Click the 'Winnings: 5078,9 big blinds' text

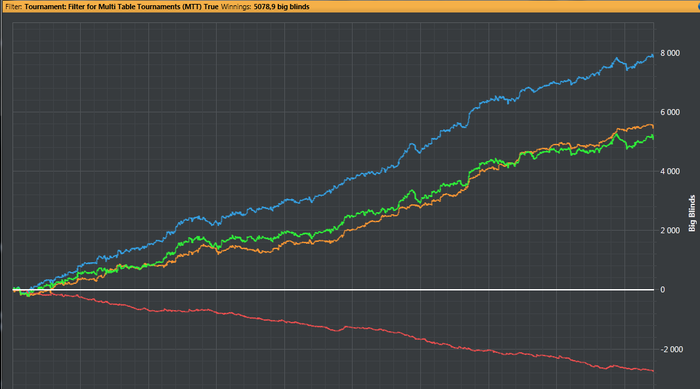pos(265,7)
